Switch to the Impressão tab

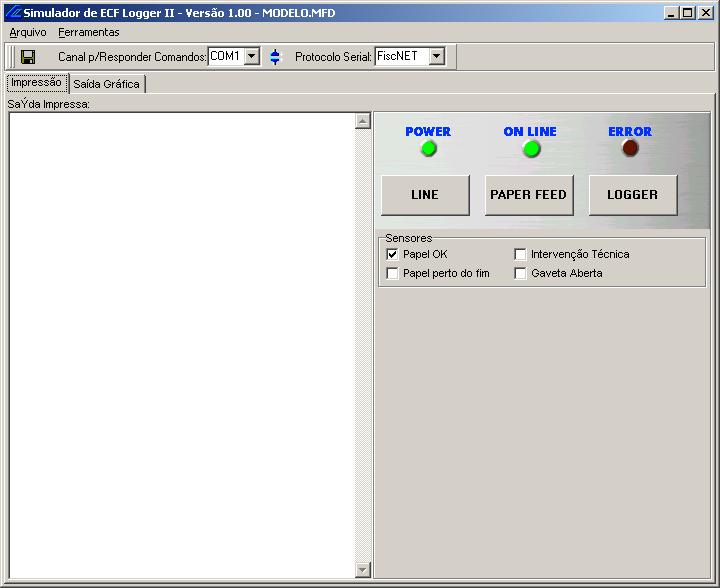point(36,83)
